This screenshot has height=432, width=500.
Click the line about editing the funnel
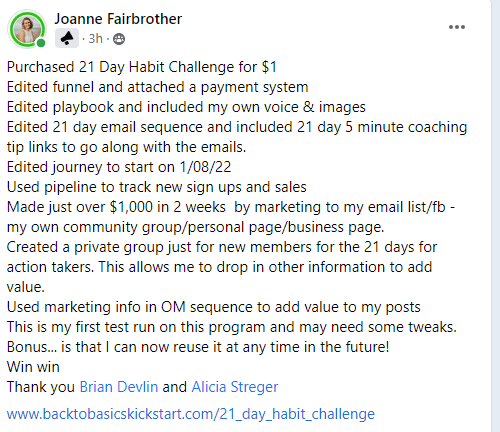157,87
